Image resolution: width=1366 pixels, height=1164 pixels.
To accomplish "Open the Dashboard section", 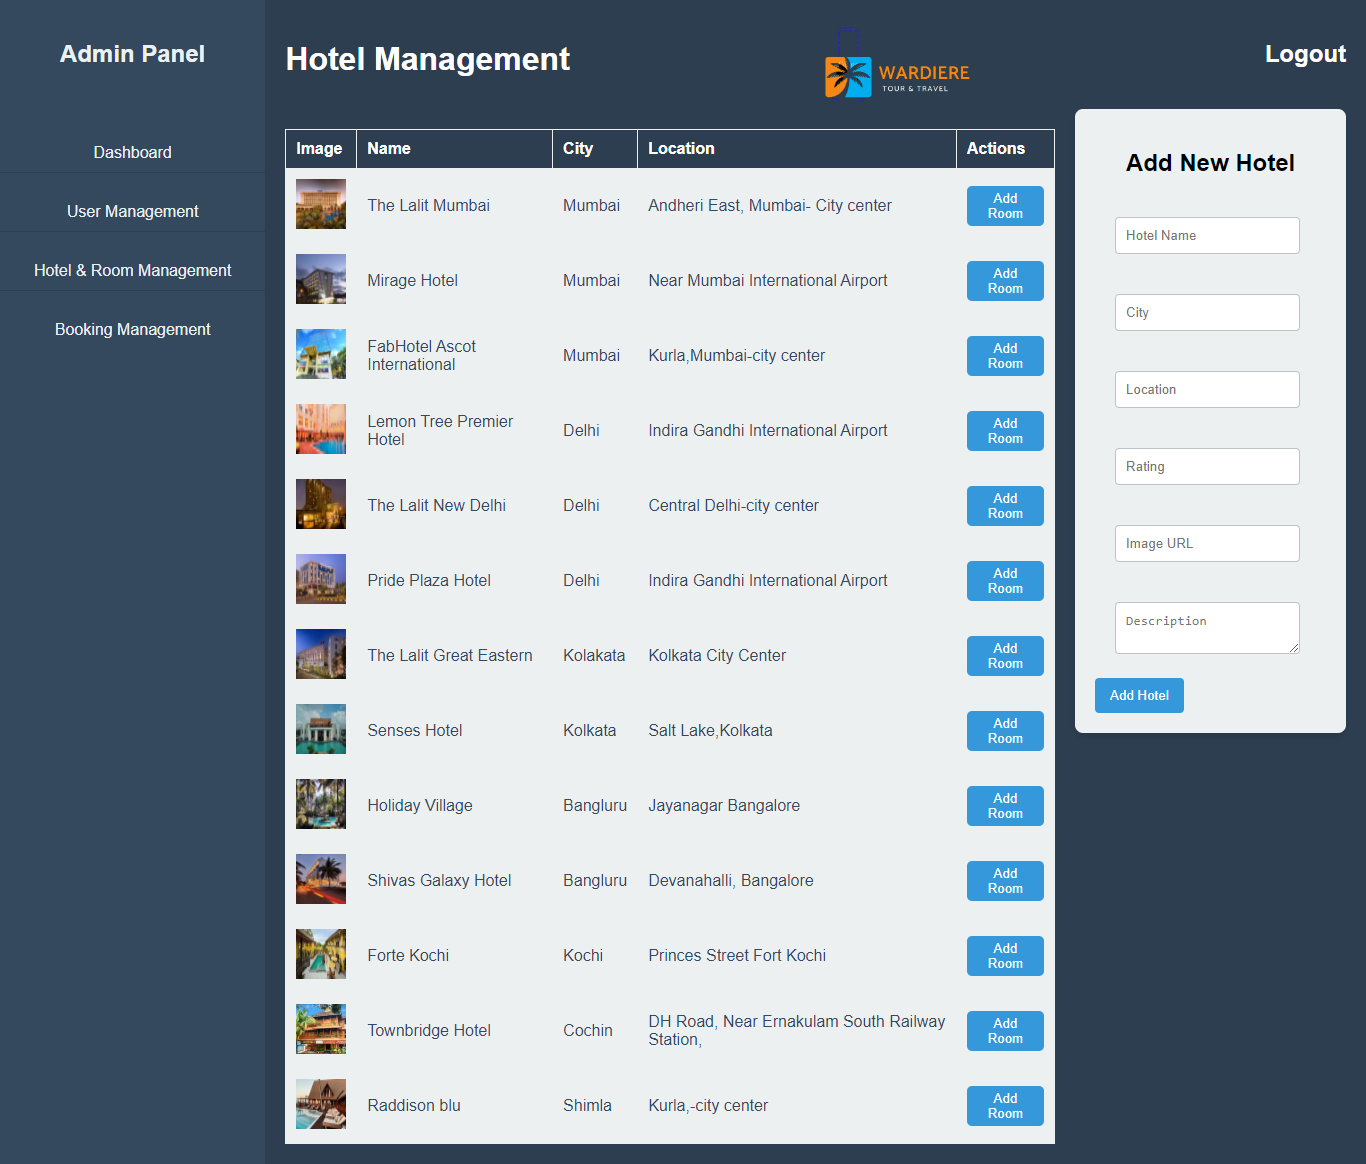I will click(132, 152).
